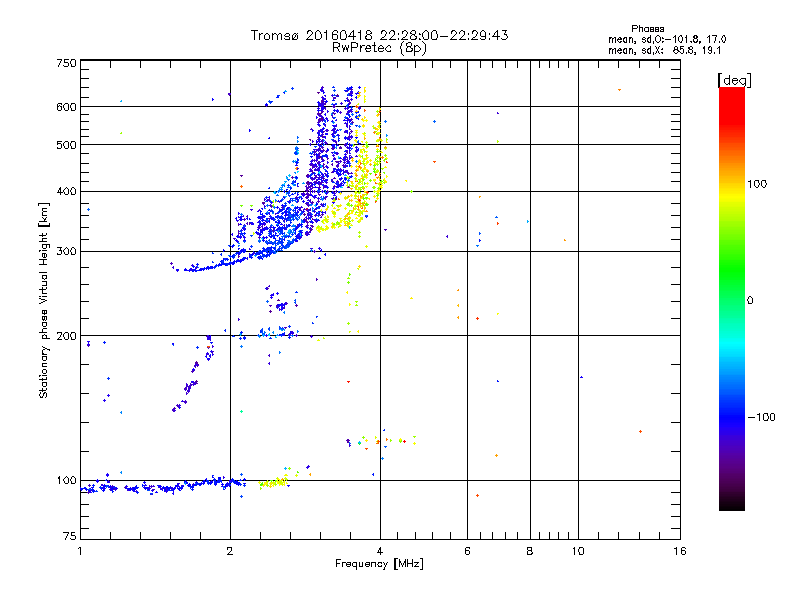
Task: Click the blue echo cluster at 200 km near 2.5 MHz
Action: click(x=276, y=333)
